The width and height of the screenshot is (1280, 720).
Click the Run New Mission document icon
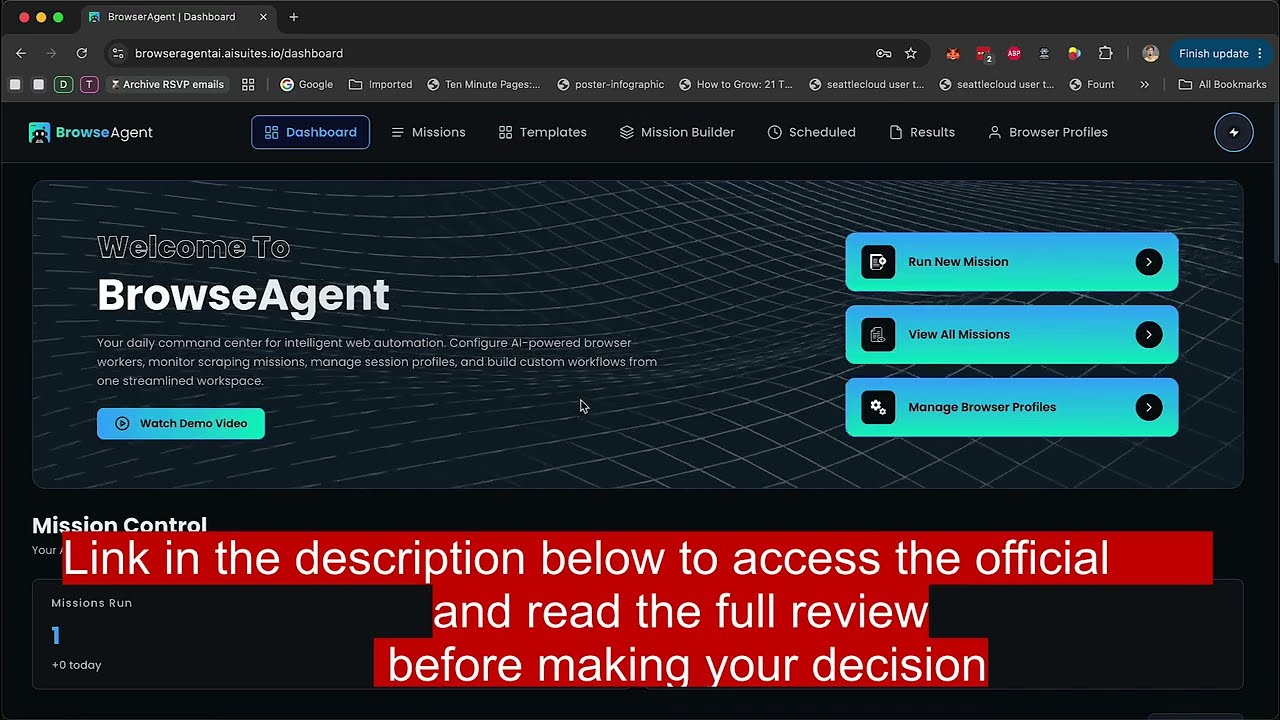tap(878, 262)
